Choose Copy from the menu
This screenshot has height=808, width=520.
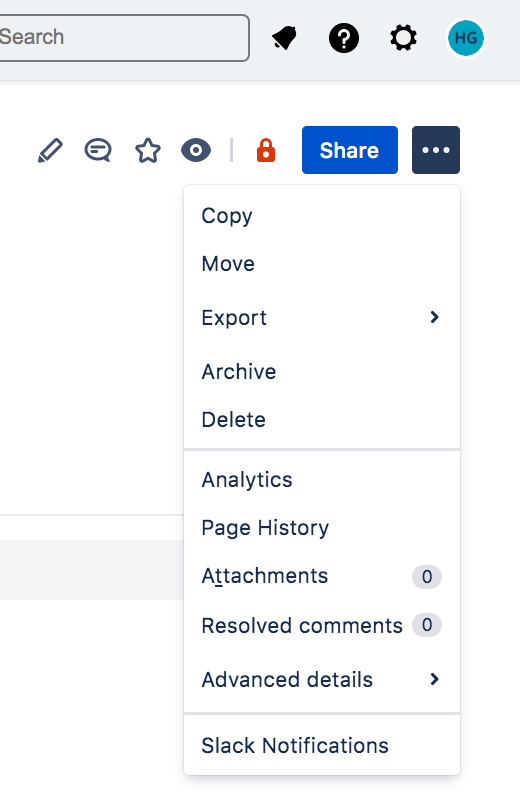point(322,215)
